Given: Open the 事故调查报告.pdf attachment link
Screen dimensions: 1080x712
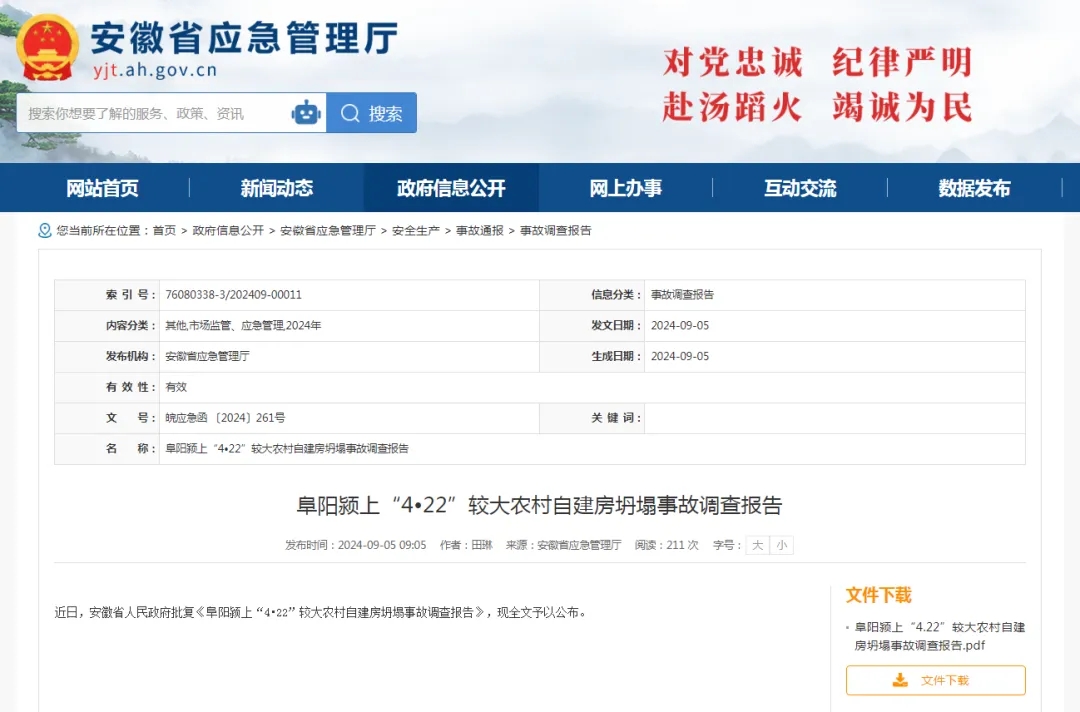Looking at the screenshot, I should click(939, 636).
